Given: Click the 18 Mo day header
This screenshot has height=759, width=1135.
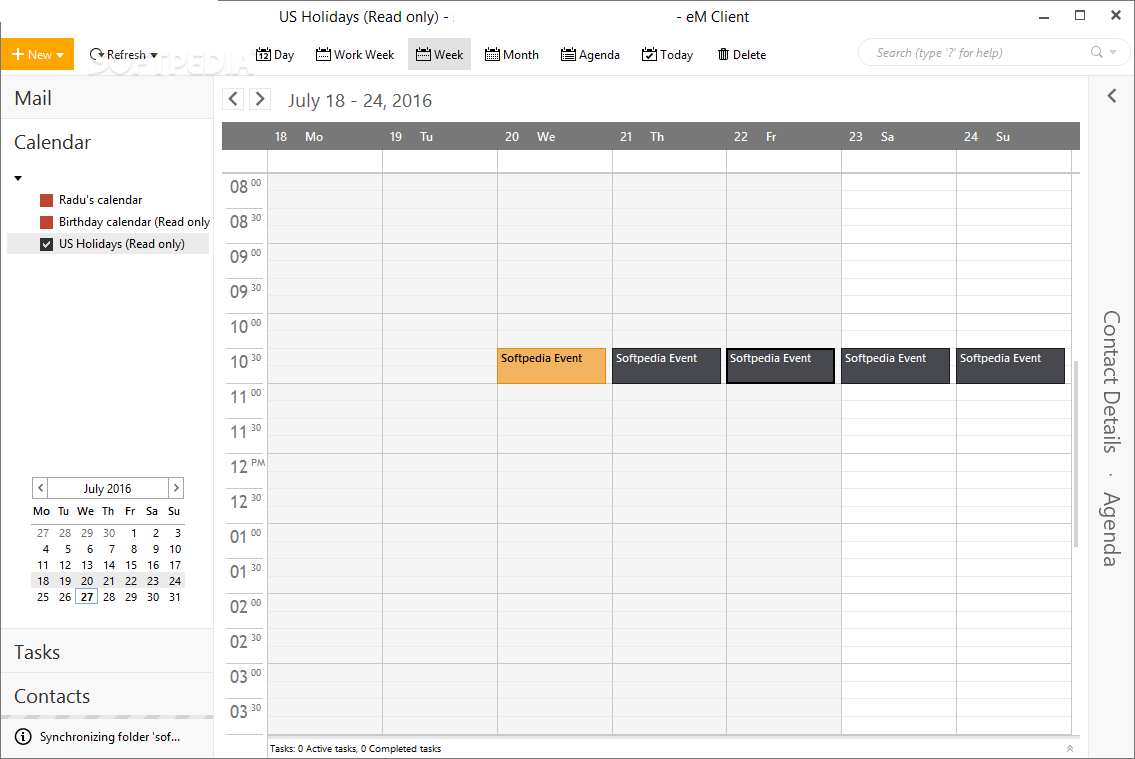Looking at the screenshot, I should click(x=324, y=137).
